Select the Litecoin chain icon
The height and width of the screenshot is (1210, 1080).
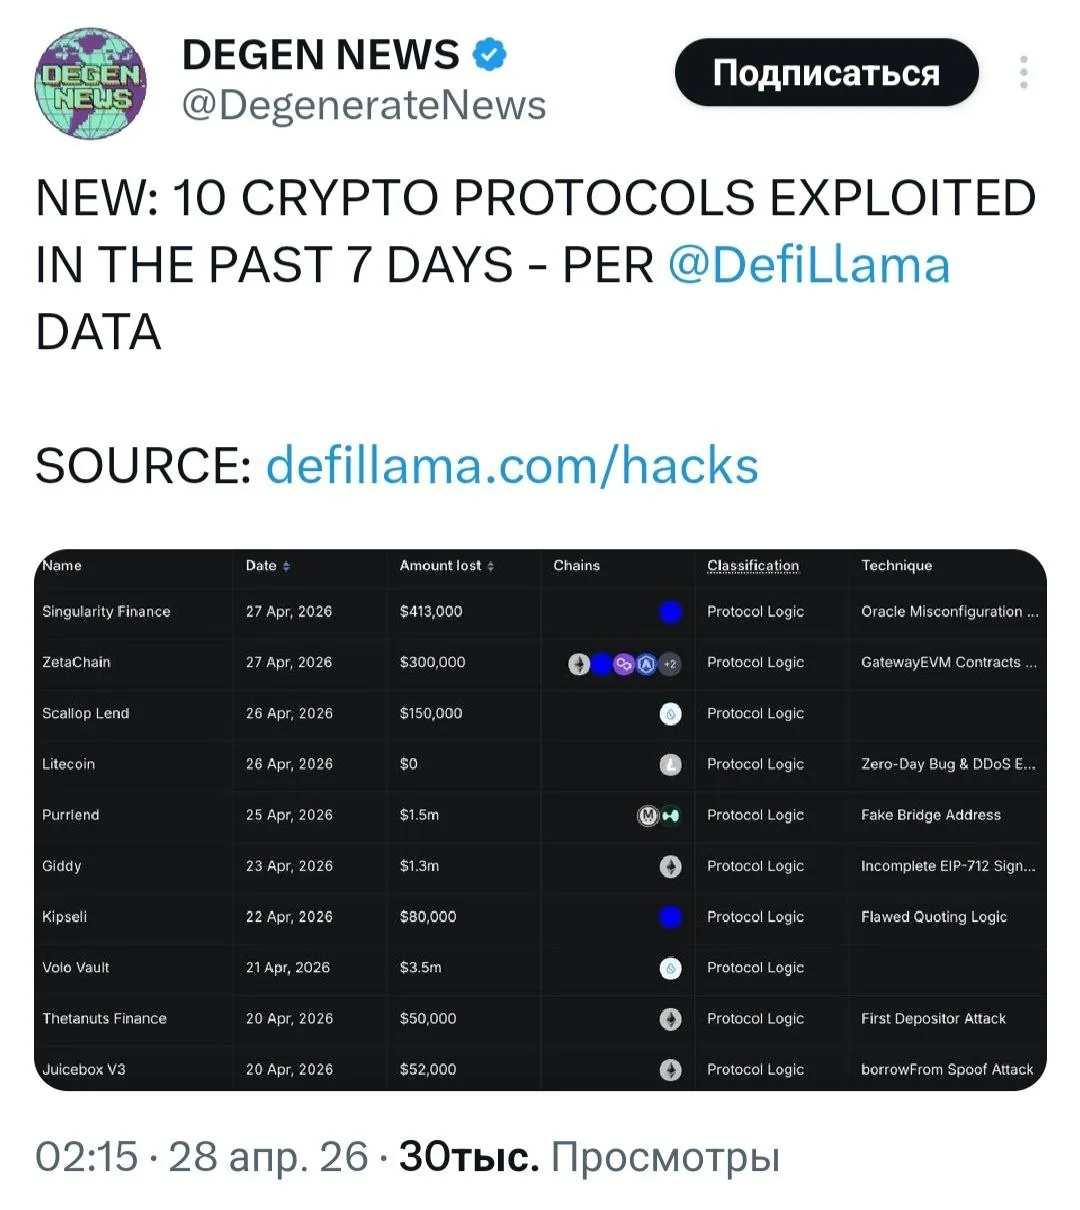pyautogui.click(x=671, y=765)
